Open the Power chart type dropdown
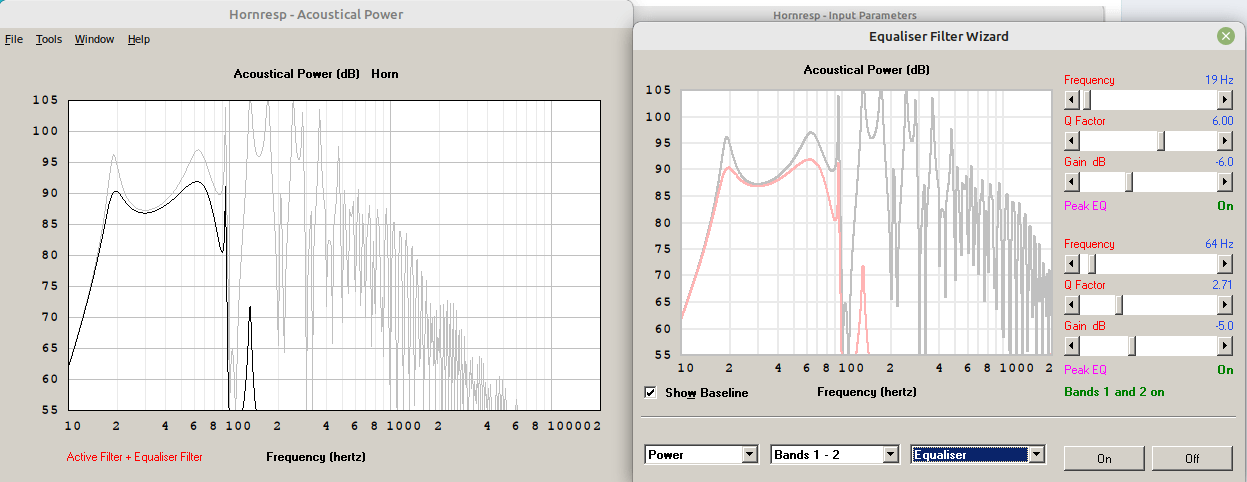This screenshot has width=1247, height=482. pos(750,454)
